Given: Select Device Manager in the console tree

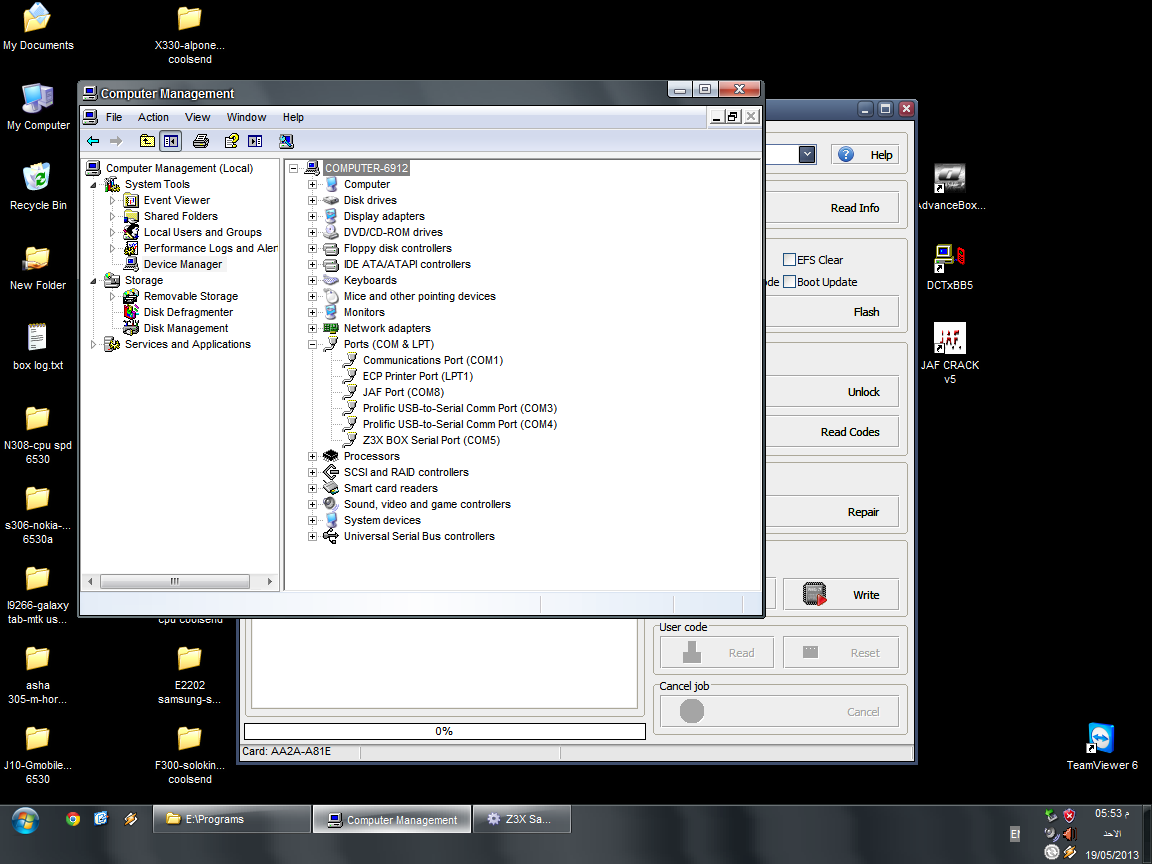Looking at the screenshot, I should point(182,264).
